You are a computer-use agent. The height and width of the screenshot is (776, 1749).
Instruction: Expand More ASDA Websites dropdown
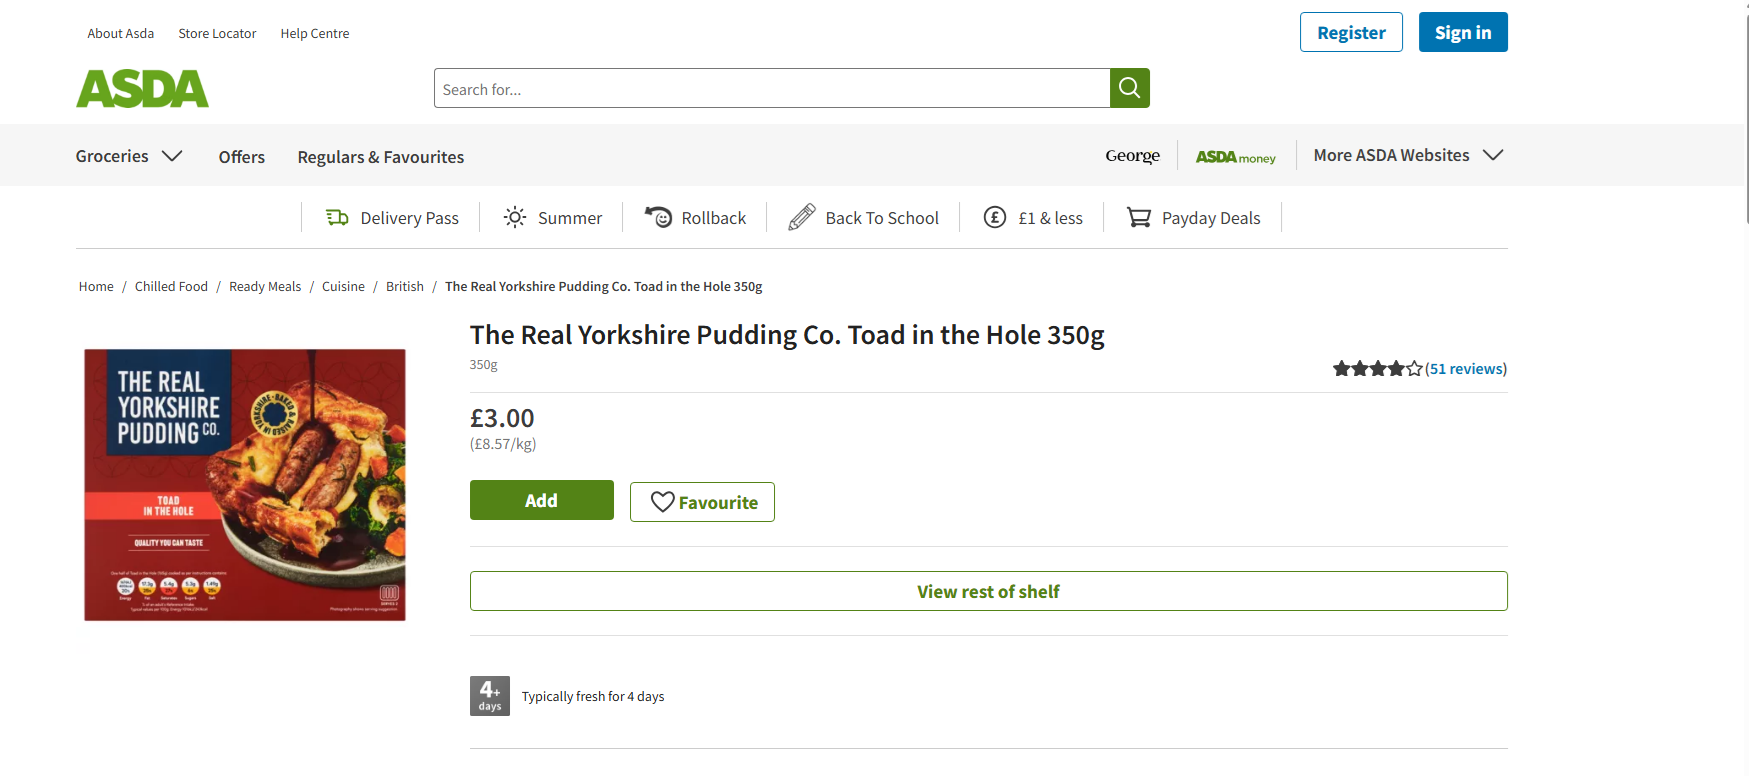point(1408,155)
